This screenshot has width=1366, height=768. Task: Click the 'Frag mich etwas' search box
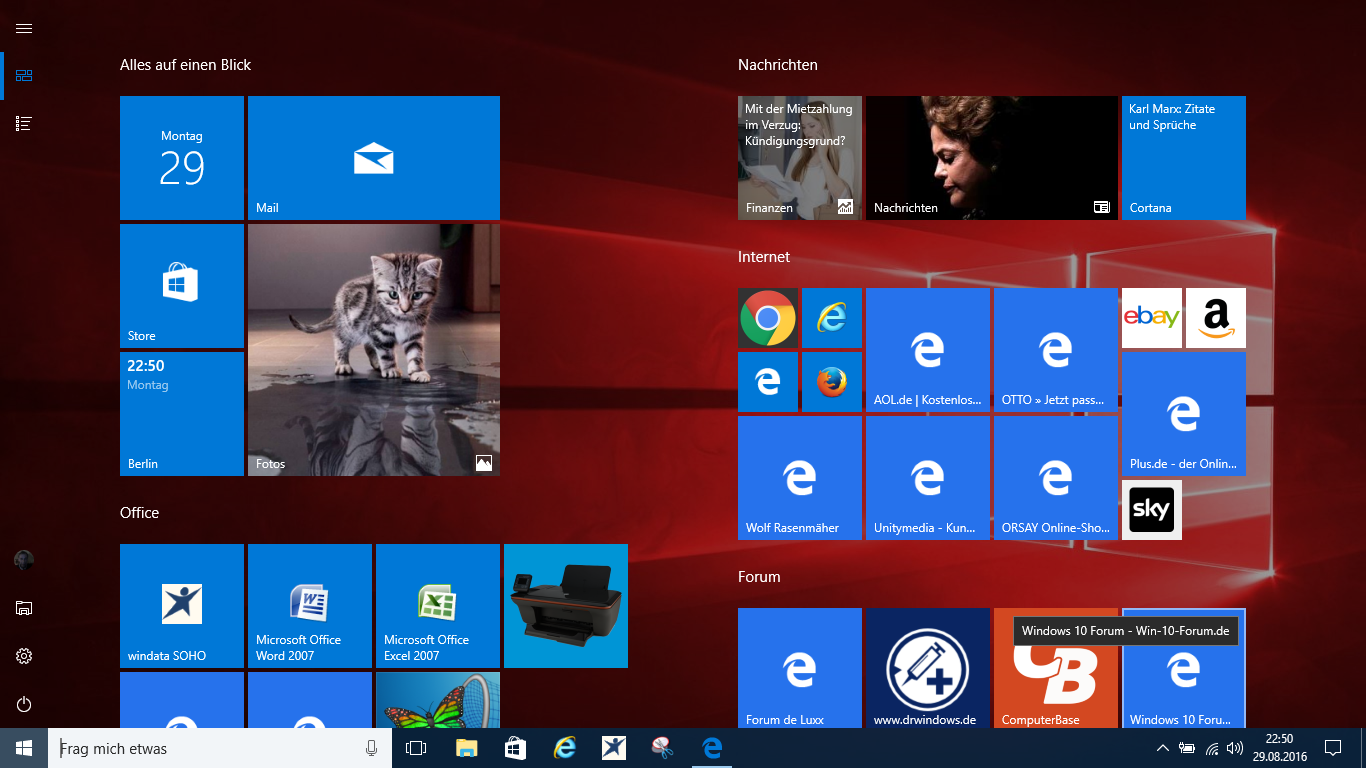pyautogui.click(x=220, y=748)
